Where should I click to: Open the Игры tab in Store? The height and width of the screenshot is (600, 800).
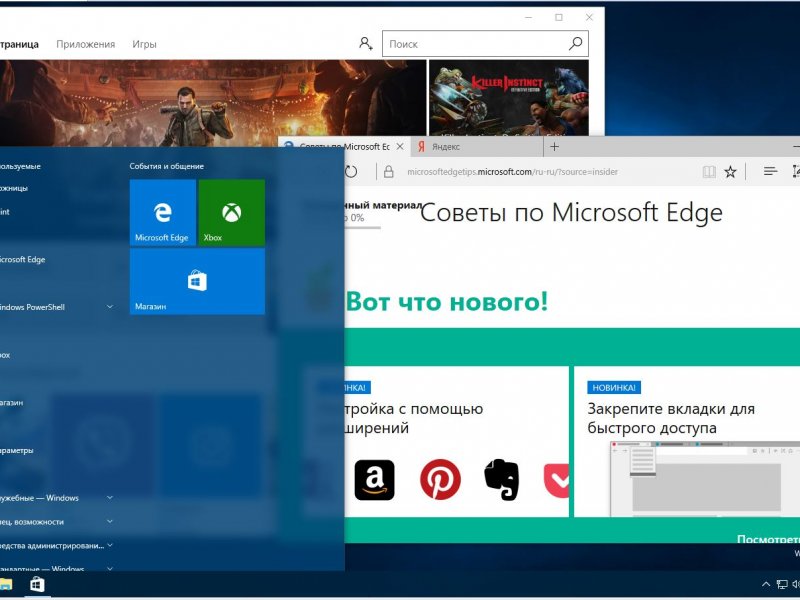click(144, 44)
